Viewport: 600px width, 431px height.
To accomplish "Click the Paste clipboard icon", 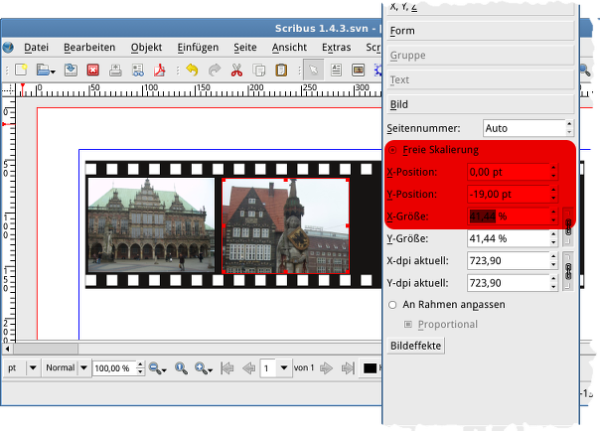I will (x=281, y=70).
